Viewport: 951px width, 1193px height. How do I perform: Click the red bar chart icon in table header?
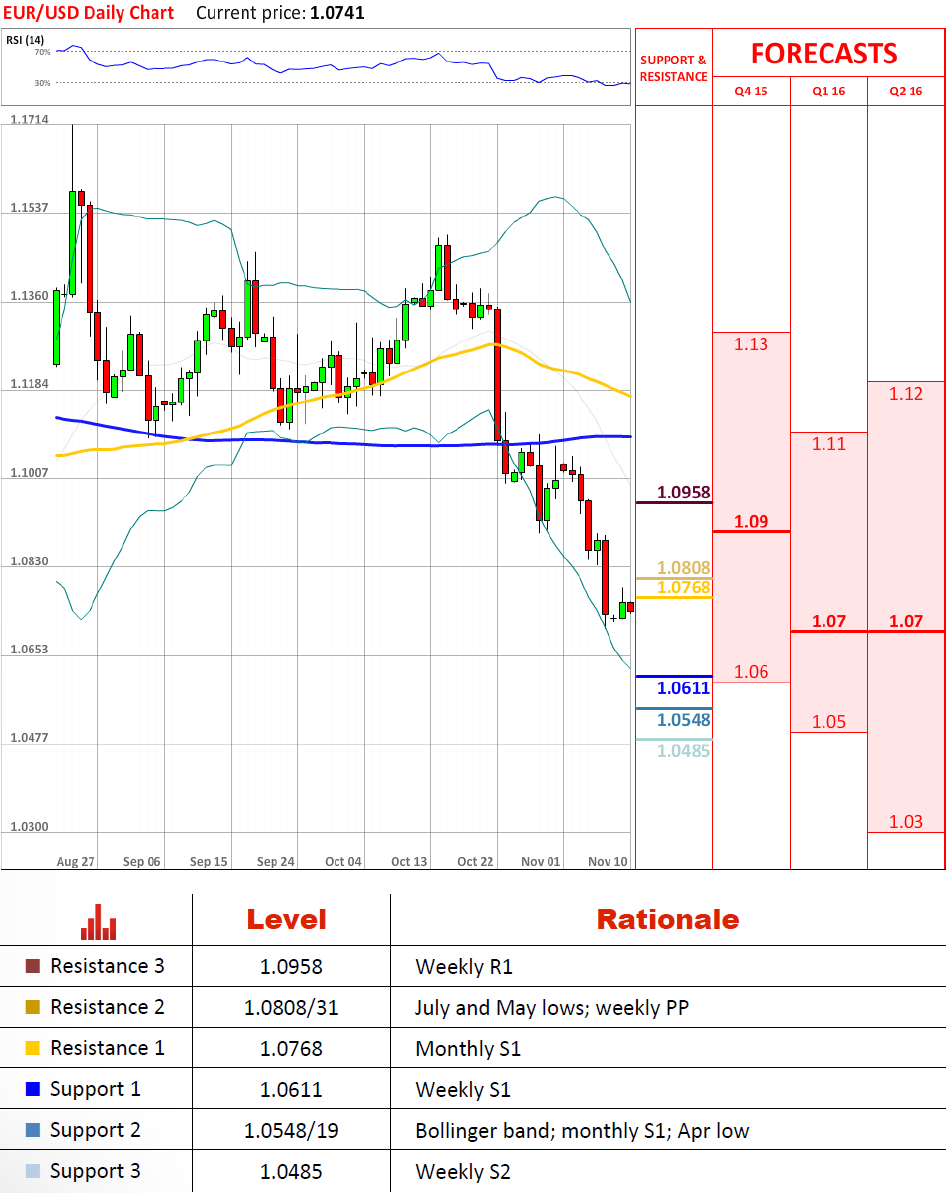[98, 921]
